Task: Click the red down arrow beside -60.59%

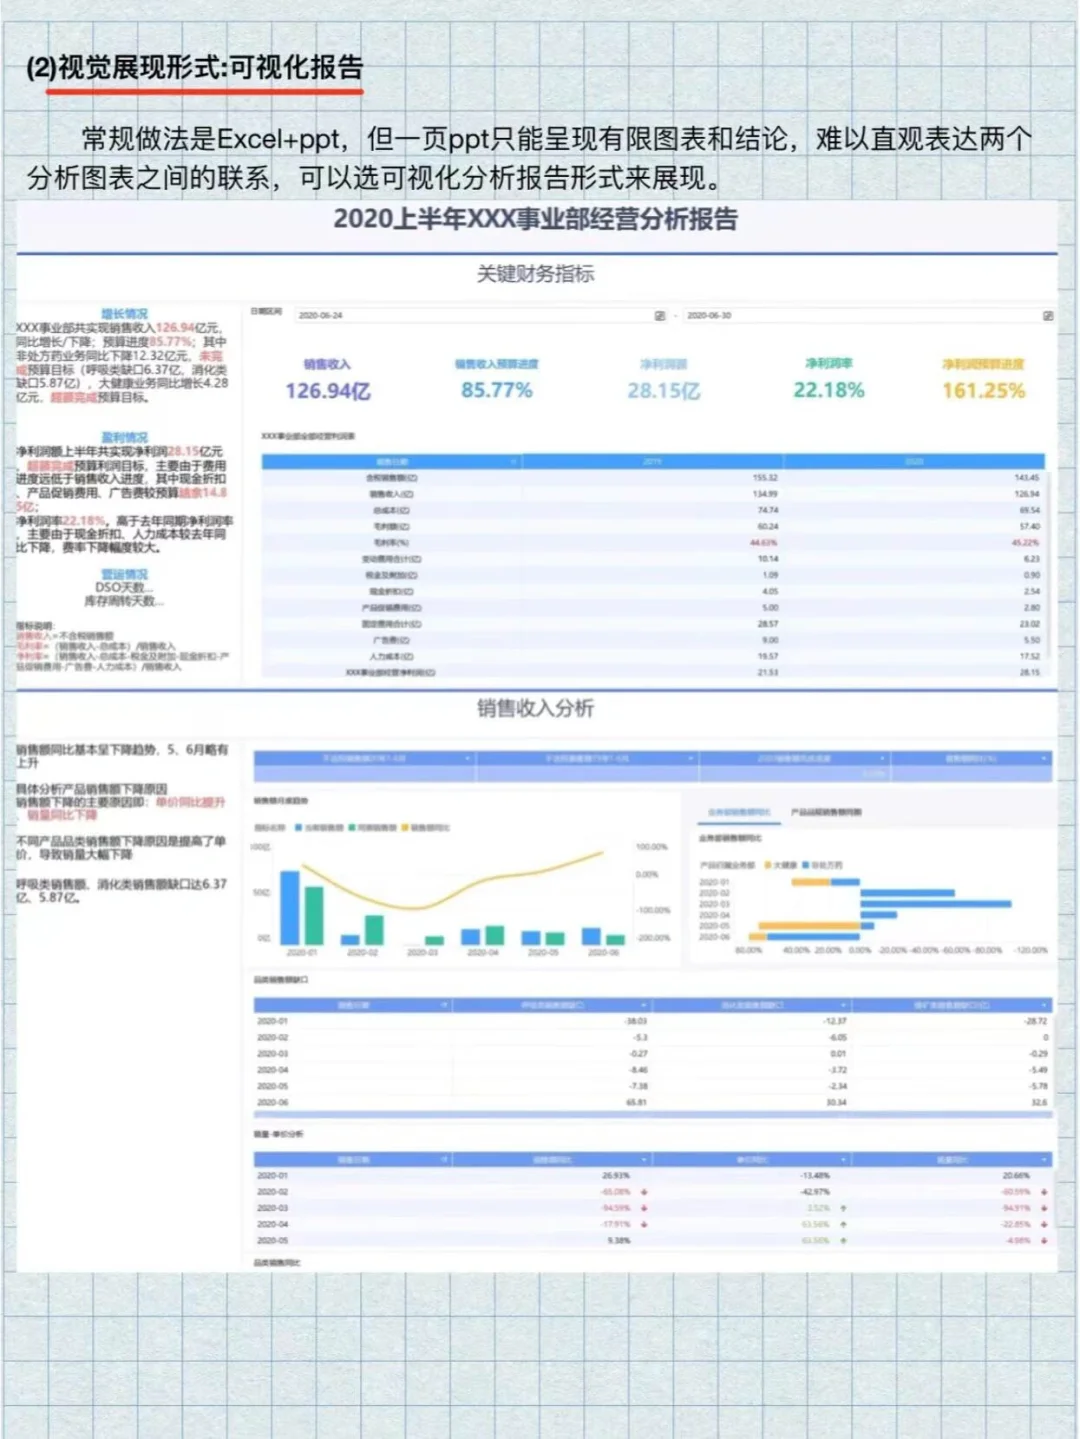Action: coord(1044,1192)
